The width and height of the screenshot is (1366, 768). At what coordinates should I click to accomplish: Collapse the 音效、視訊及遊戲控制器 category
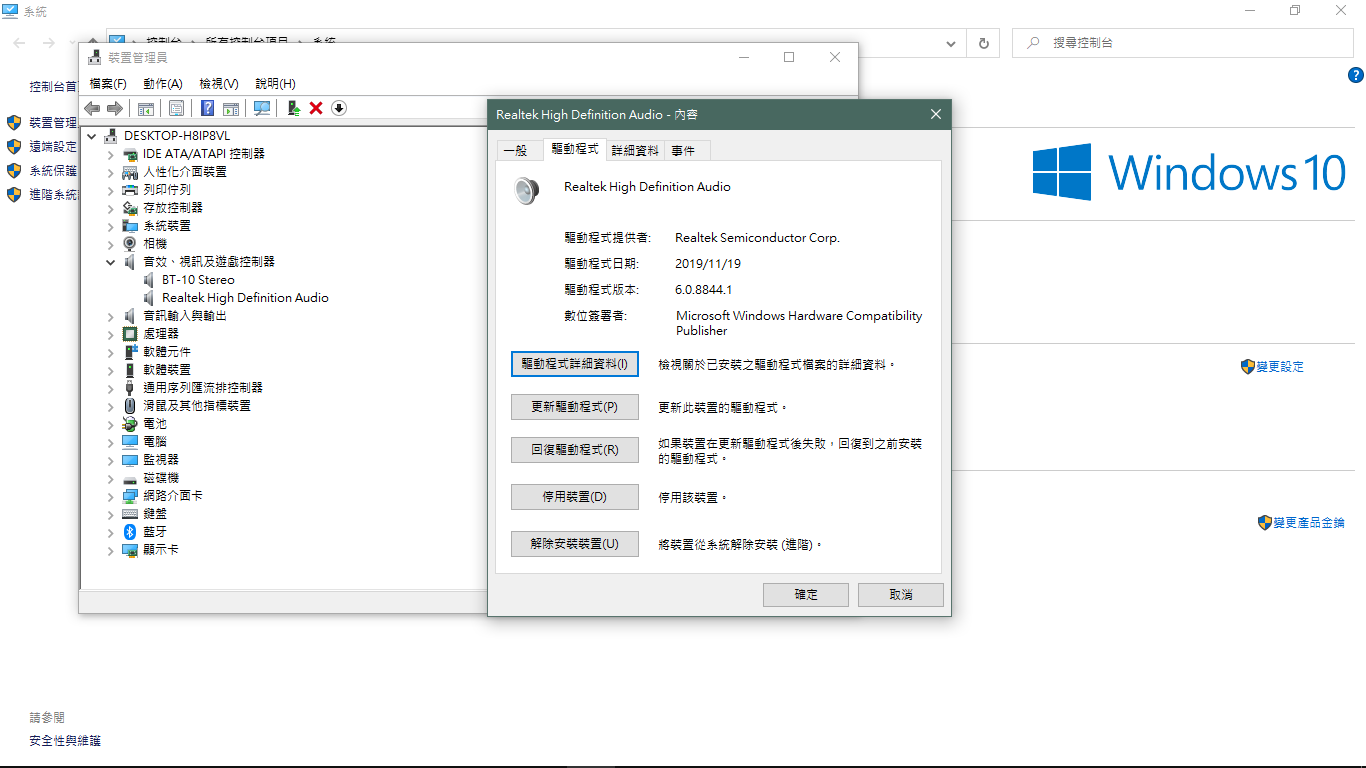pos(111,262)
